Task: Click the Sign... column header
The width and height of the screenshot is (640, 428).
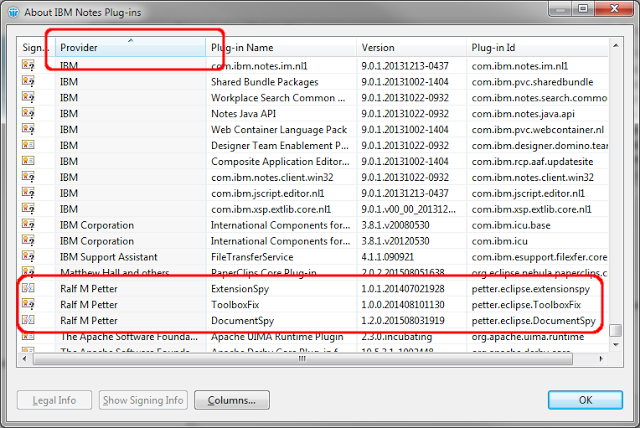Action: tap(36, 47)
